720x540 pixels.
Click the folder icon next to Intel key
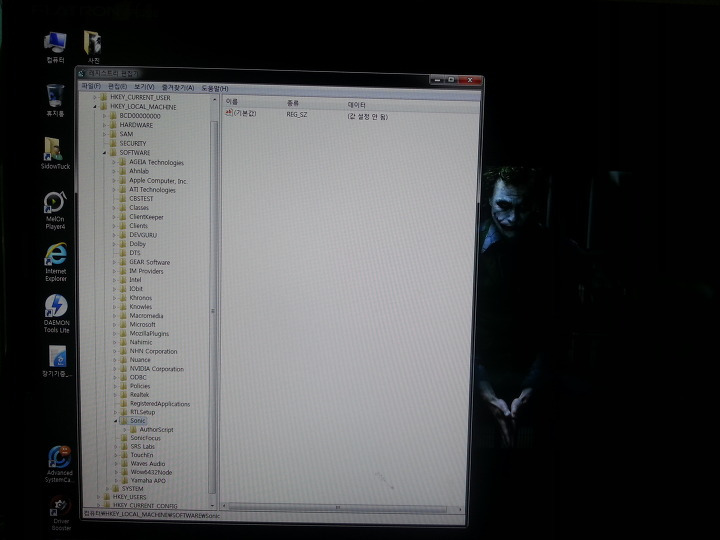[x=123, y=280]
